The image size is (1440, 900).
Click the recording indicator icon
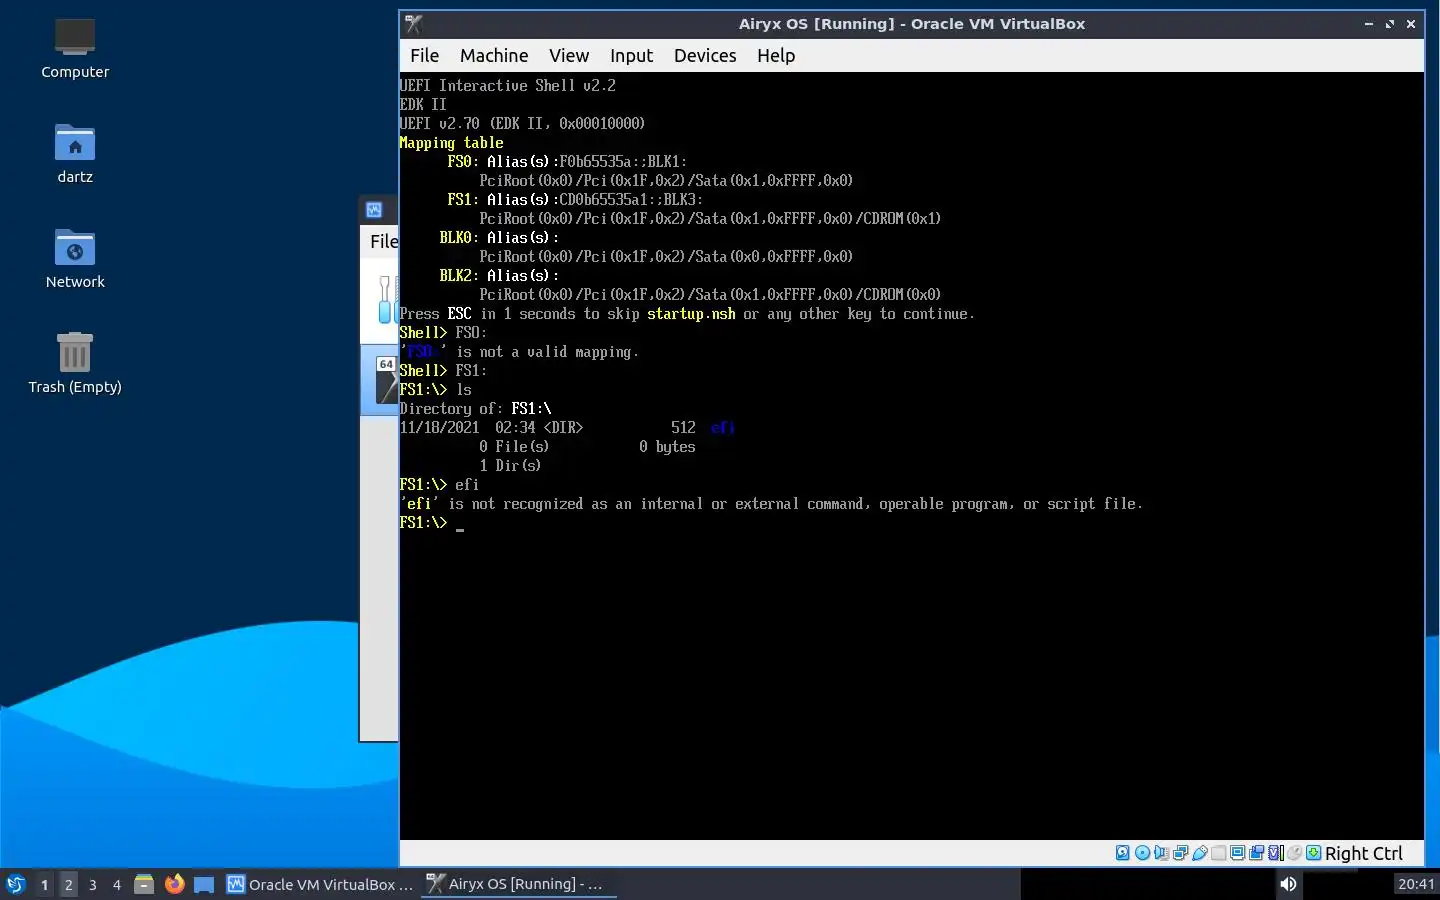coord(1256,853)
